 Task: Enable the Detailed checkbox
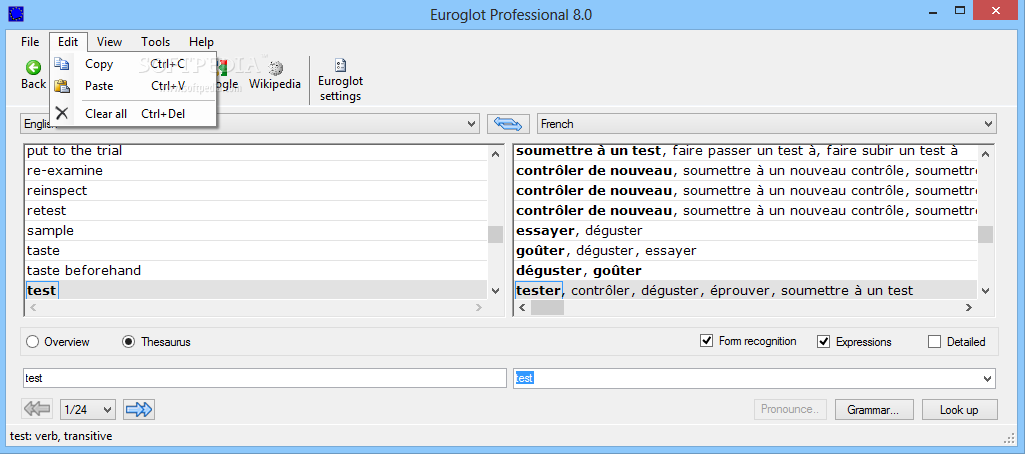pos(934,342)
